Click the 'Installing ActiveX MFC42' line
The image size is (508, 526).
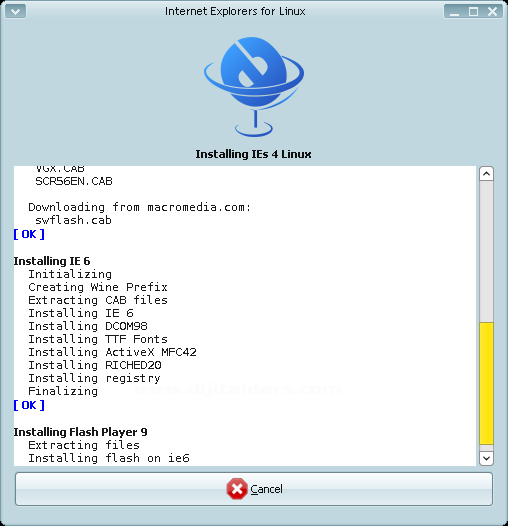(112, 352)
